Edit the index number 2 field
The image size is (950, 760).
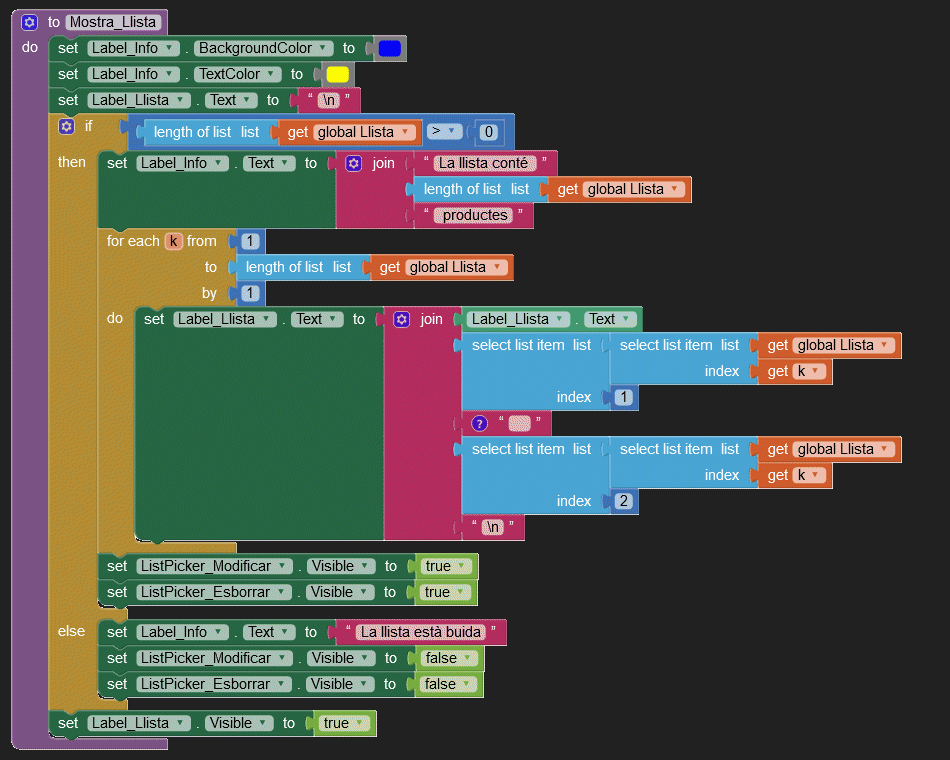(624, 501)
